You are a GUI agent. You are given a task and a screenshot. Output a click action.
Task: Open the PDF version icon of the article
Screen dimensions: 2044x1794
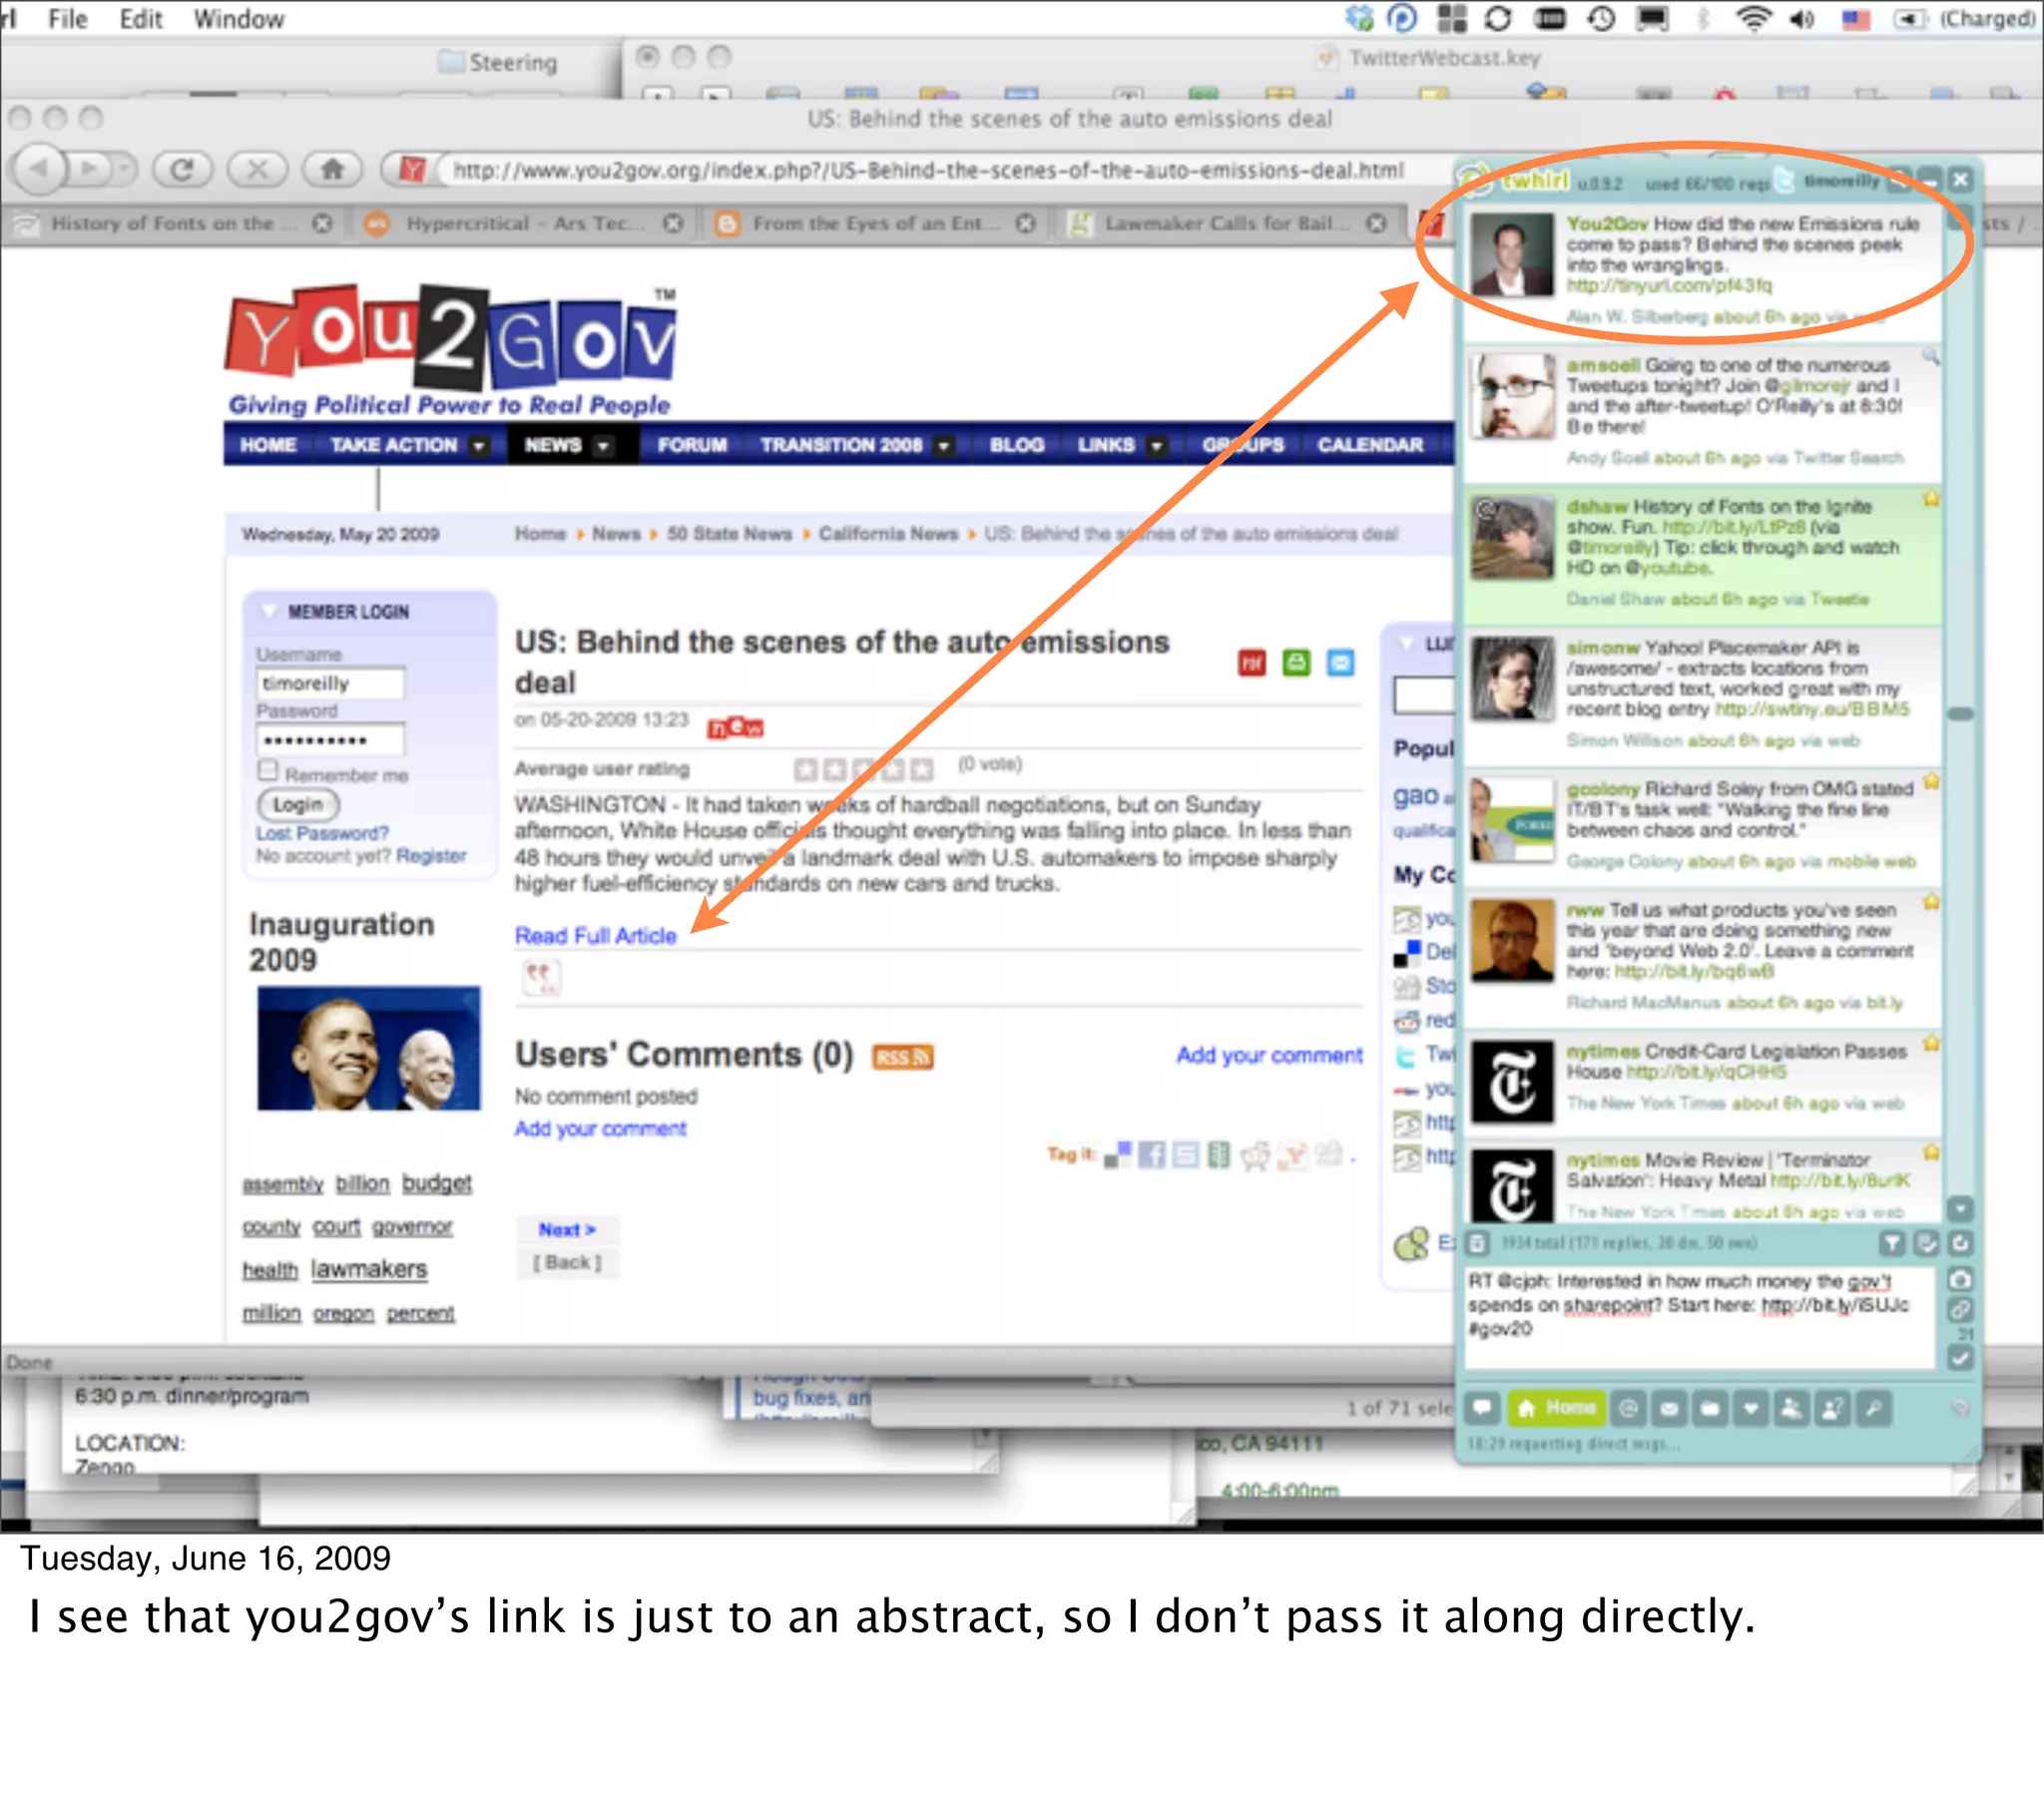tap(1252, 663)
